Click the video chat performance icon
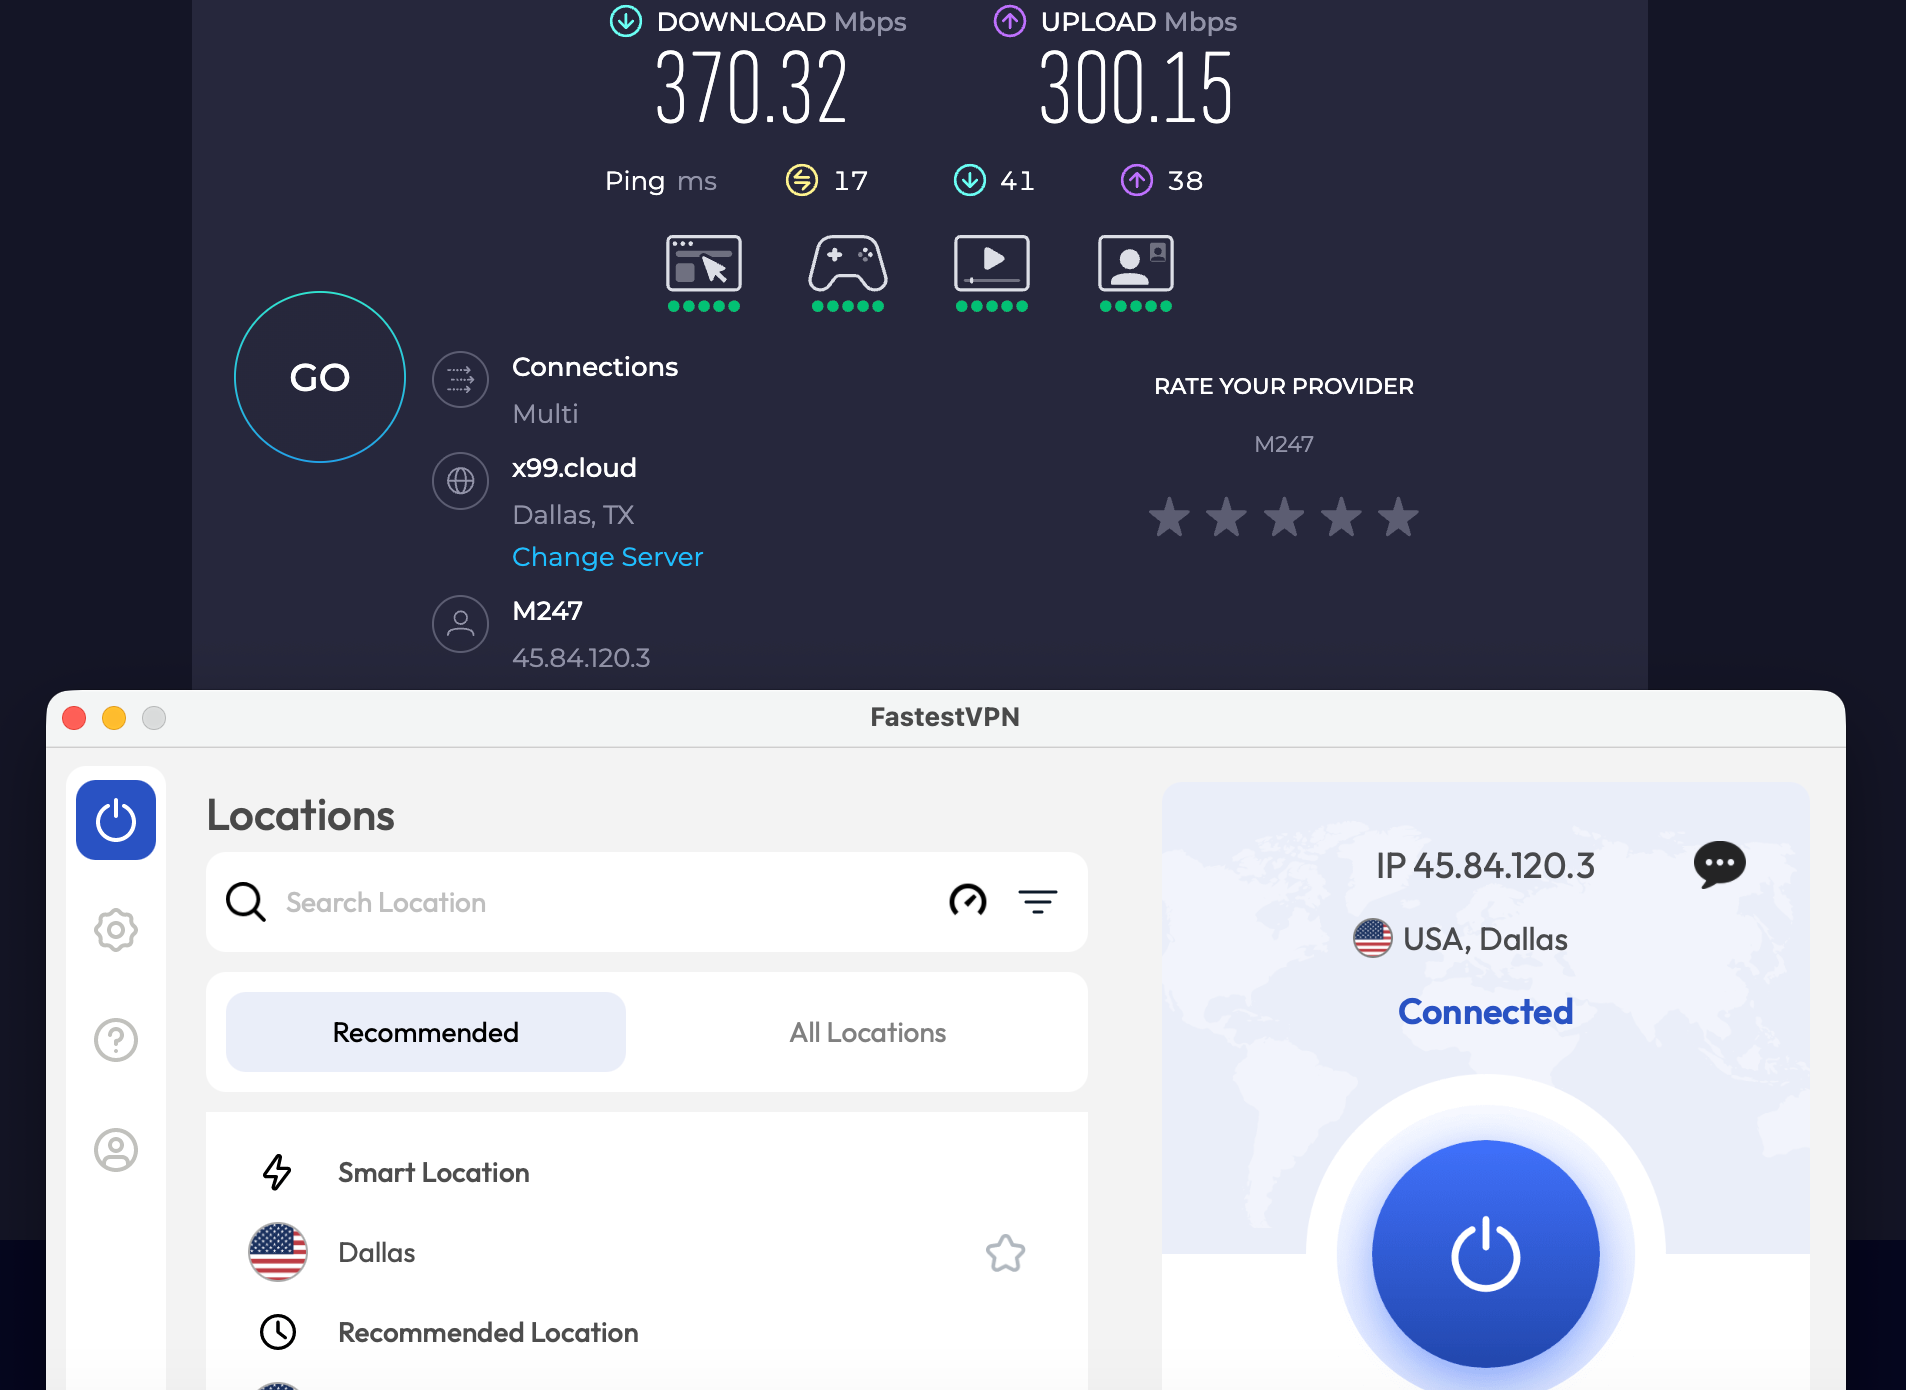 point(1135,265)
